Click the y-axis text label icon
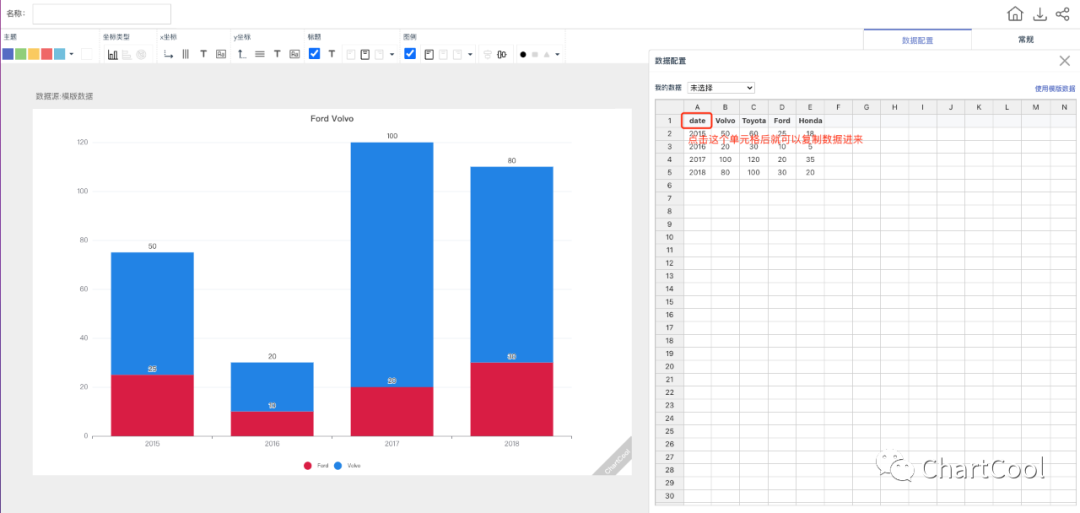This screenshot has width=1080, height=513. pos(277,54)
